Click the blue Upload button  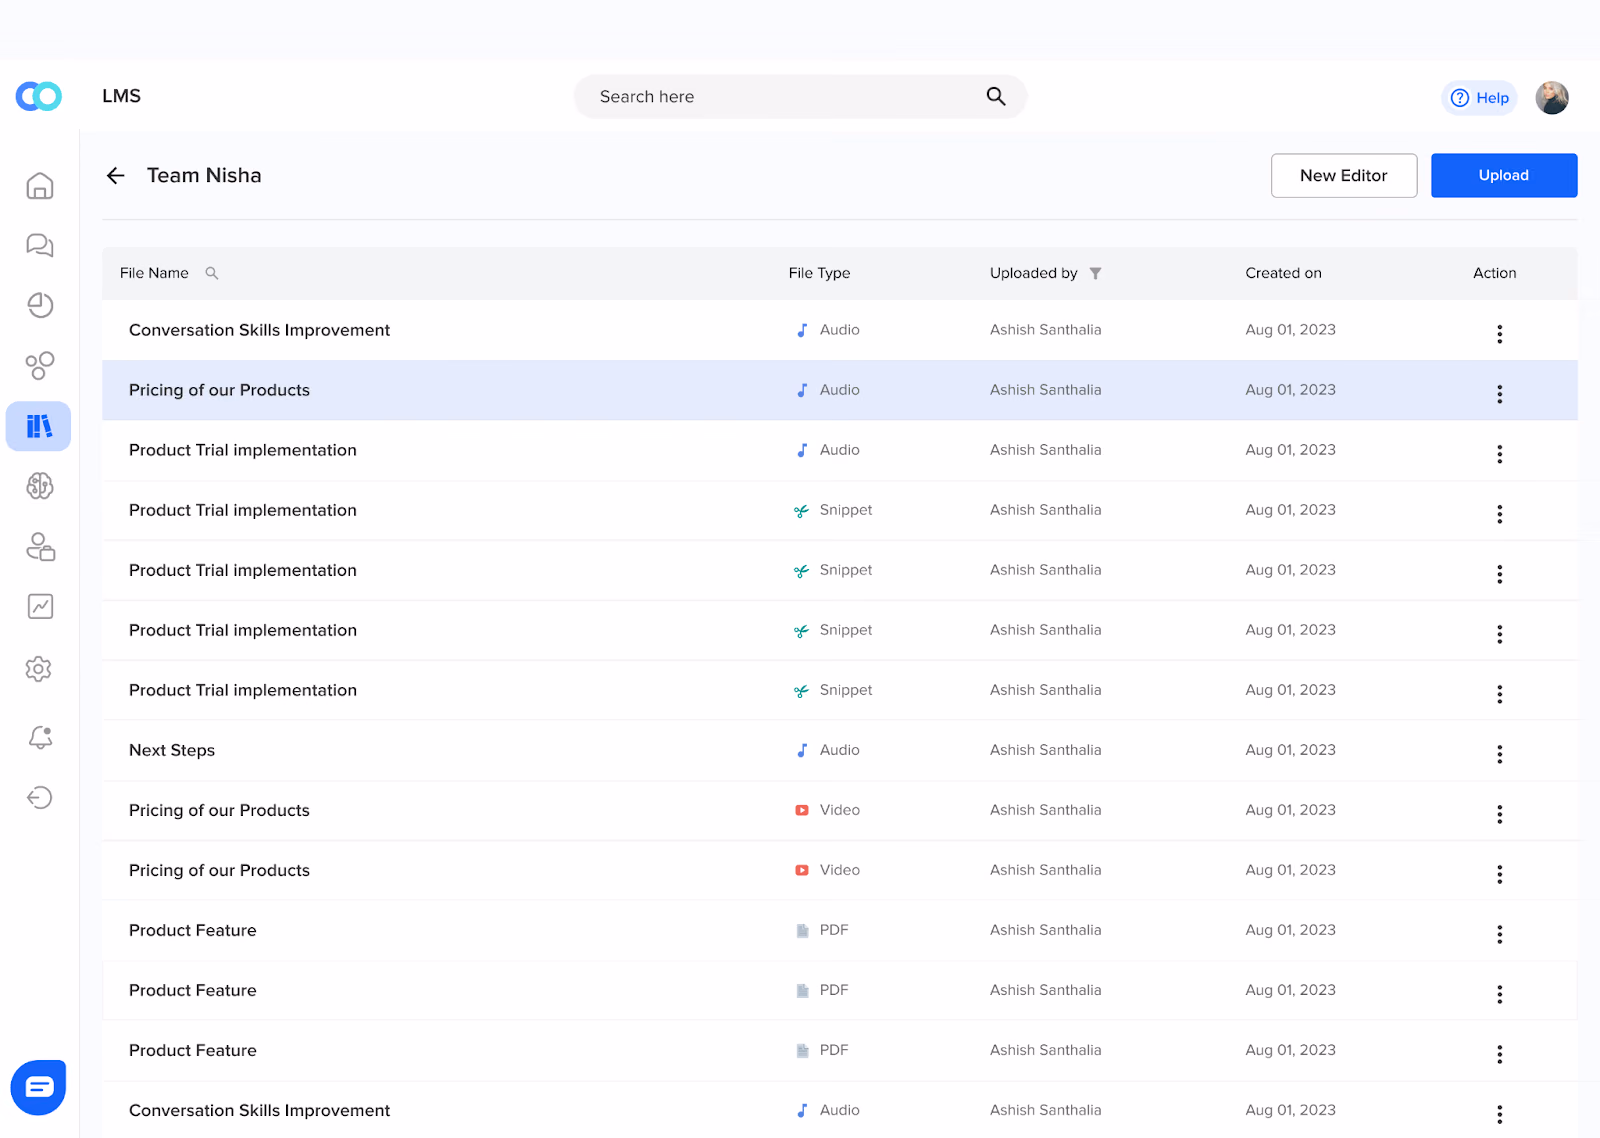coord(1504,176)
